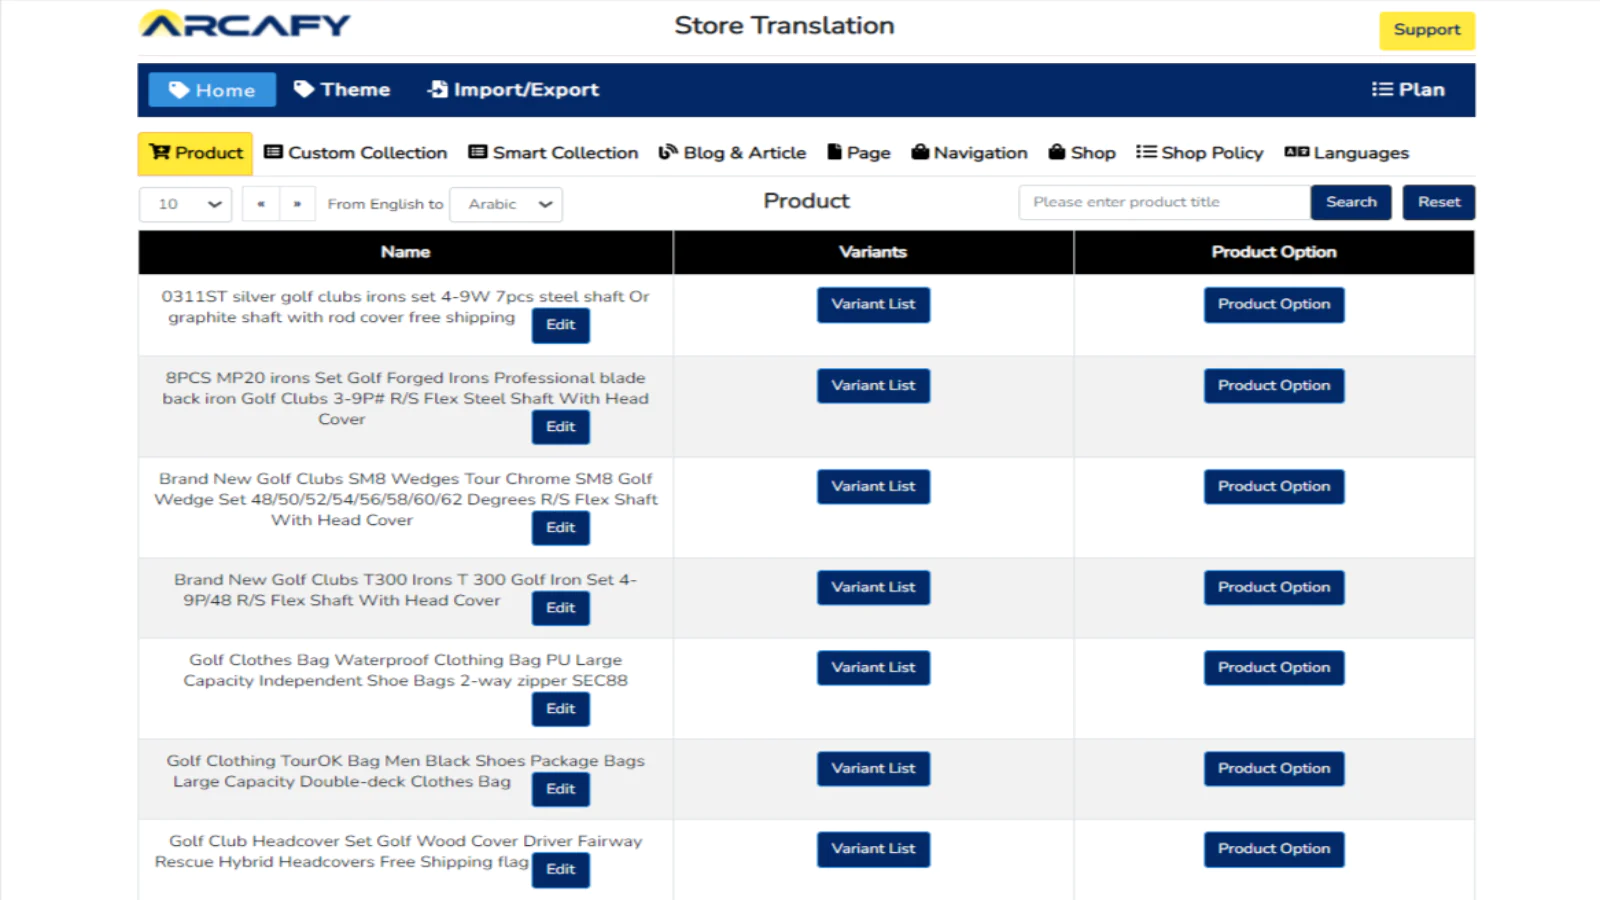Open Product Option for Golf Clothes Bag Waterproof

pos(1274,668)
